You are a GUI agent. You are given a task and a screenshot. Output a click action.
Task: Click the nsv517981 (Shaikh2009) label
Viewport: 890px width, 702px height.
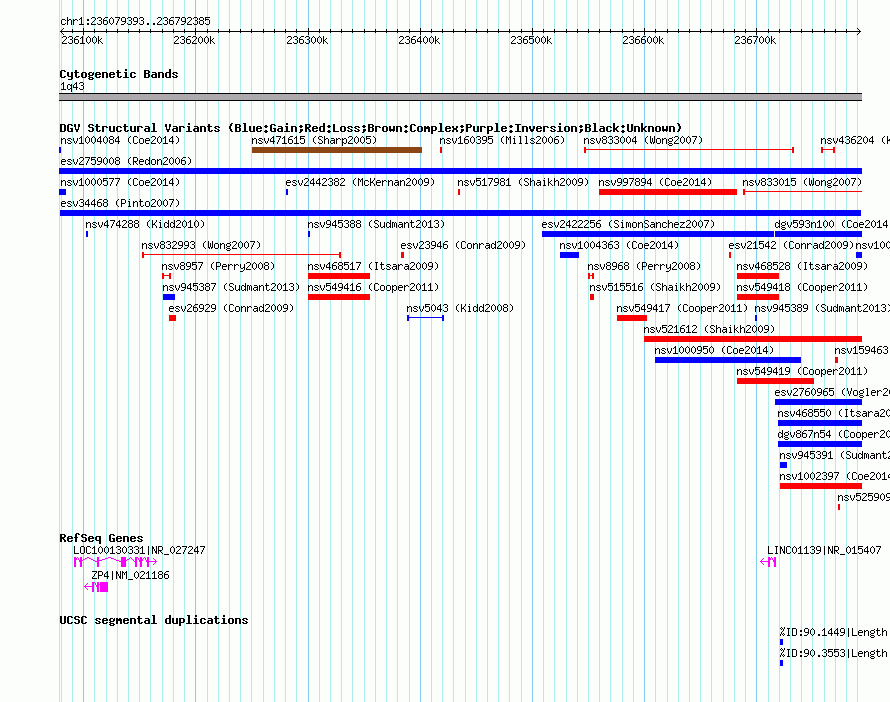(x=523, y=182)
